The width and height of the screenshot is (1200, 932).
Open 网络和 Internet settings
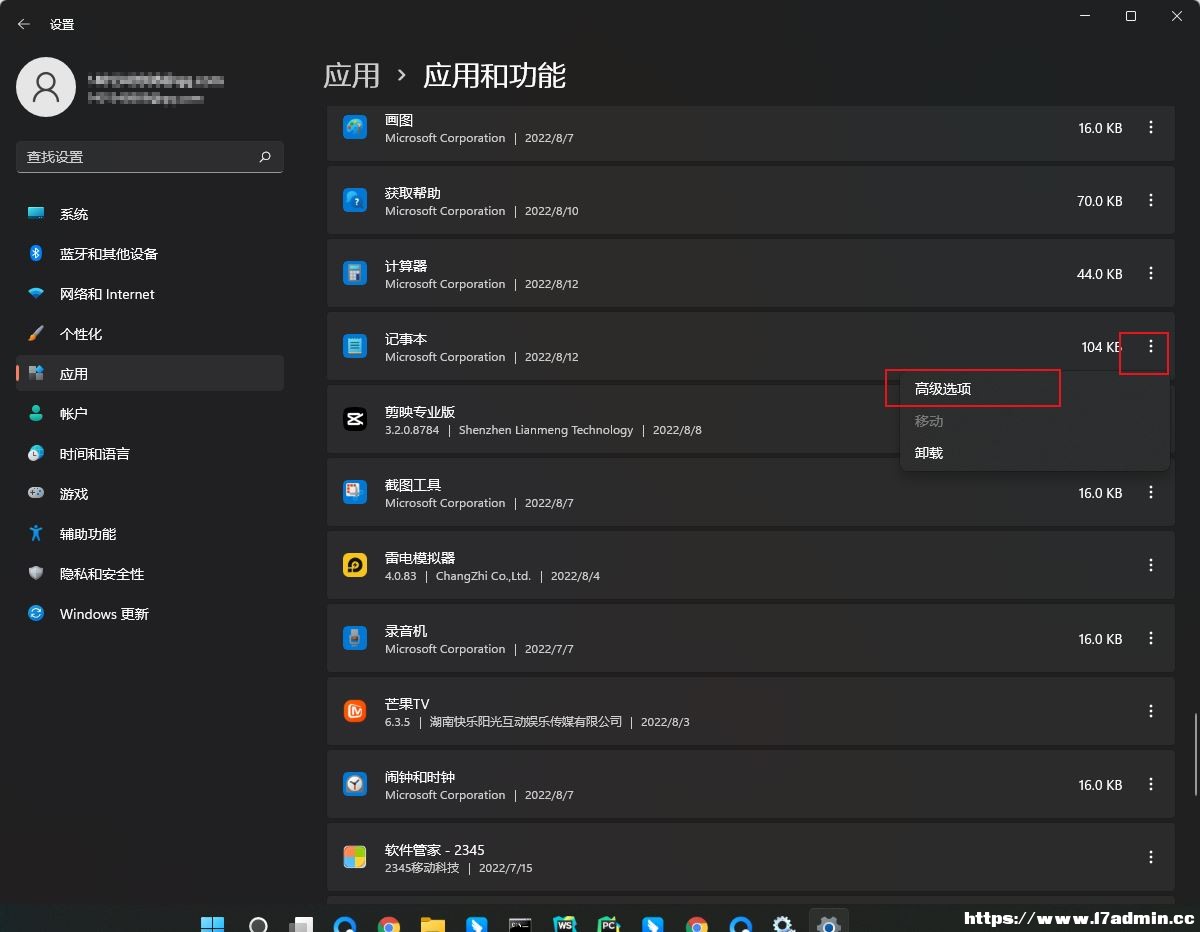click(150, 294)
